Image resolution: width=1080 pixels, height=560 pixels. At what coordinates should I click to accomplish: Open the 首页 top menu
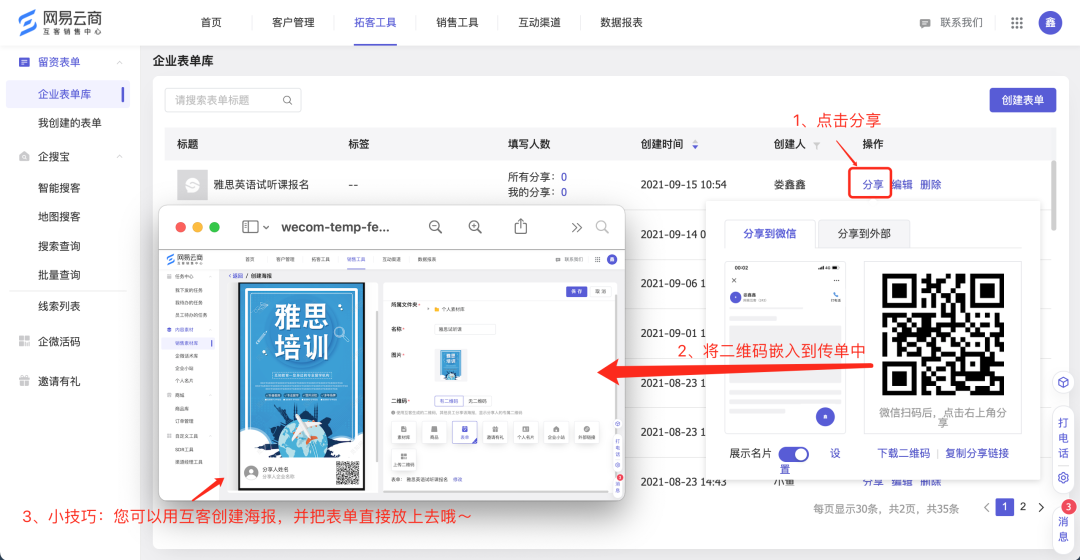[211, 23]
